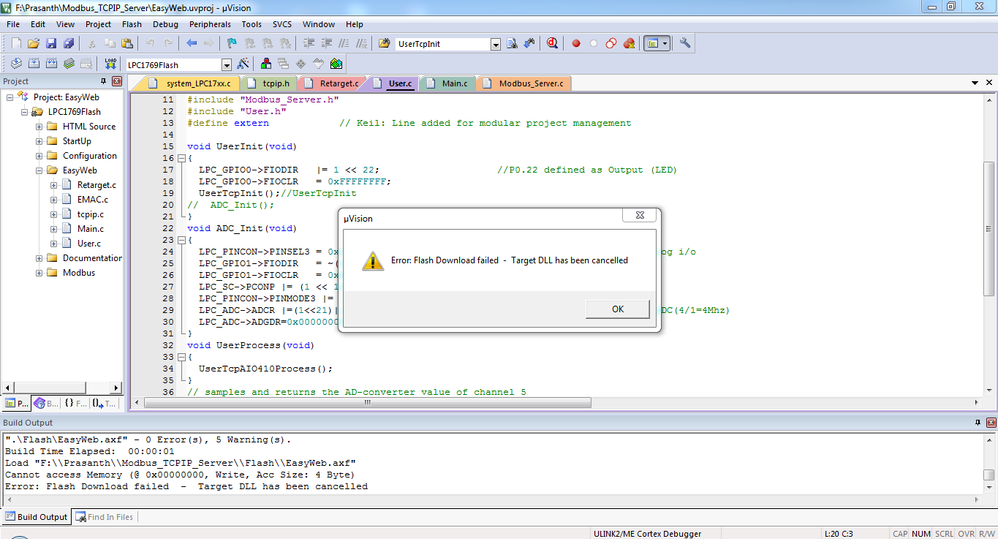
Task: Open Batch Build with the stacked layers icon
Action: pos(68,64)
